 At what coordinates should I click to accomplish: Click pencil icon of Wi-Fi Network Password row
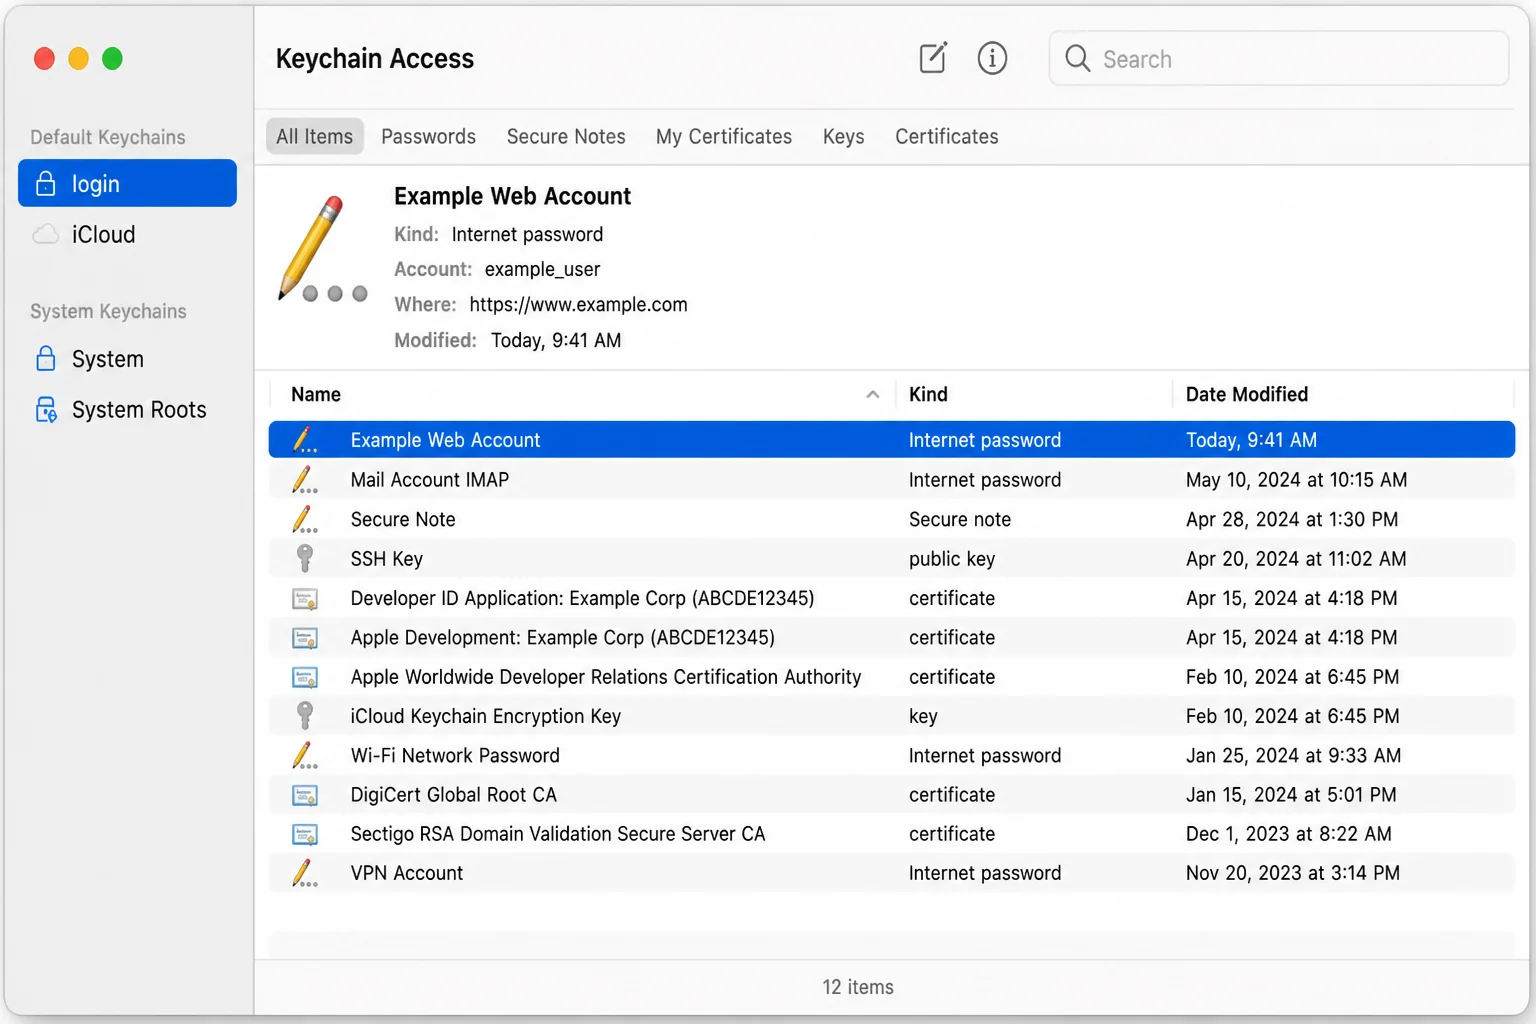coord(305,755)
